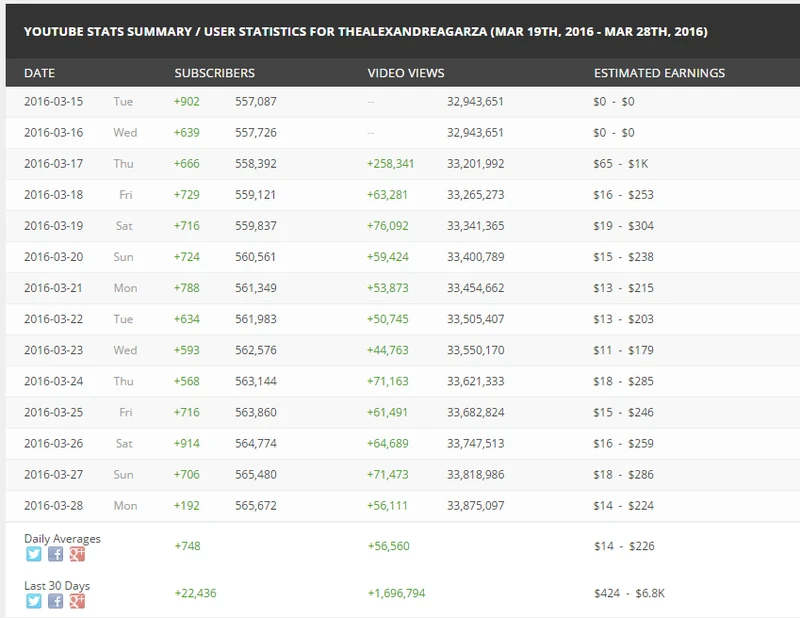Screen dimensions: 800x618
Task: Select date 2016-03-17
Action: [x=54, y=164]
